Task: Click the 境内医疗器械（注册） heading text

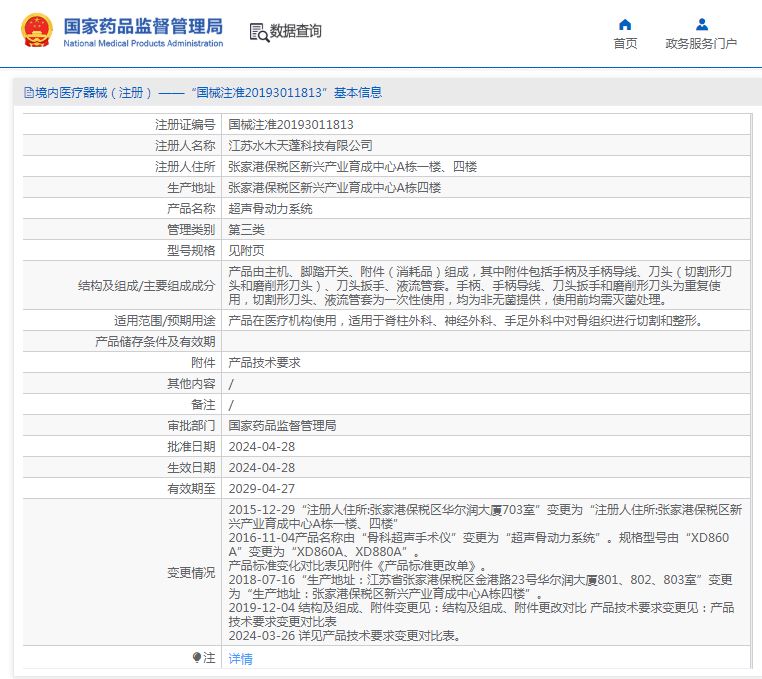Action: click(x=93, y=92)
